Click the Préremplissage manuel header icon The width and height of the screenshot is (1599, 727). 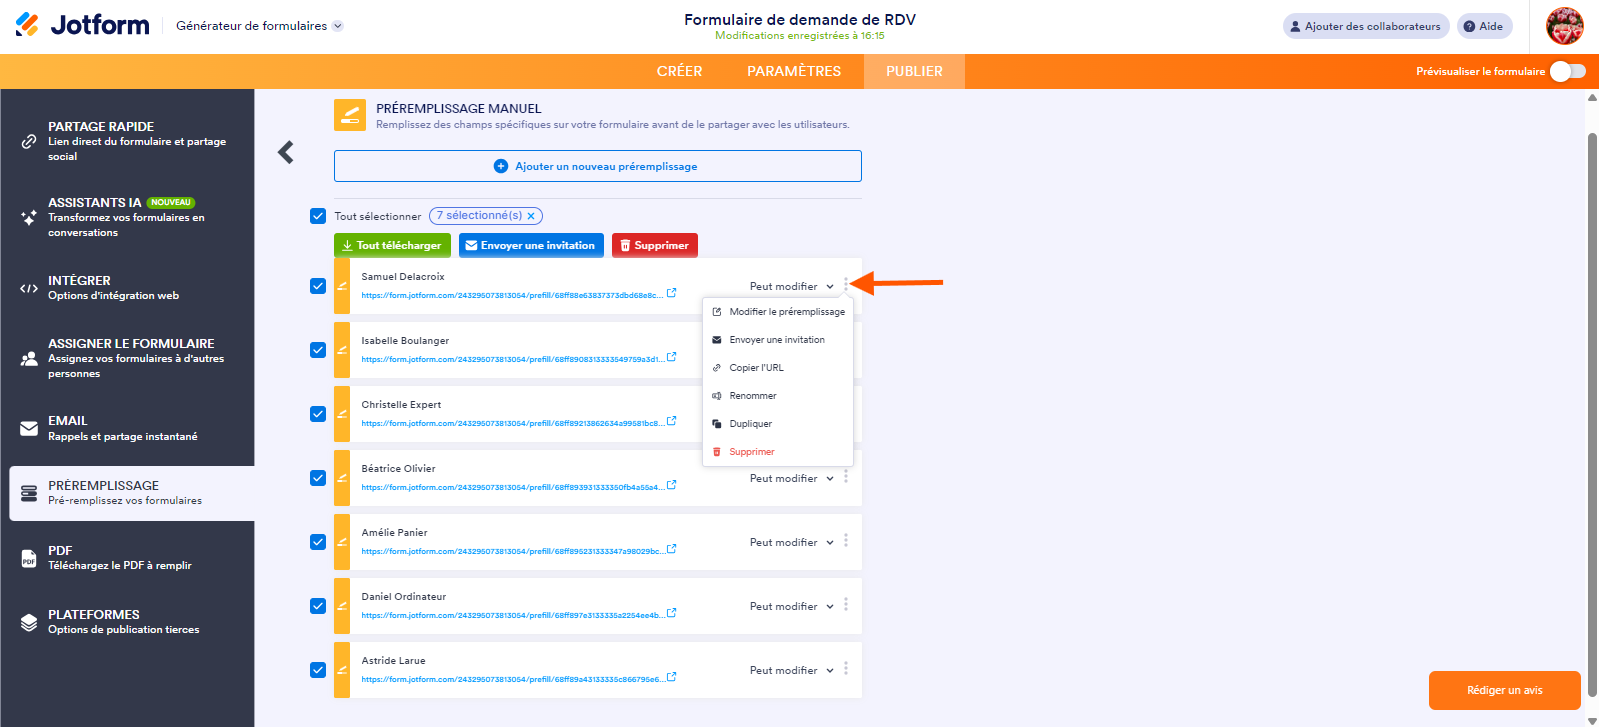(x=350, y=115)
